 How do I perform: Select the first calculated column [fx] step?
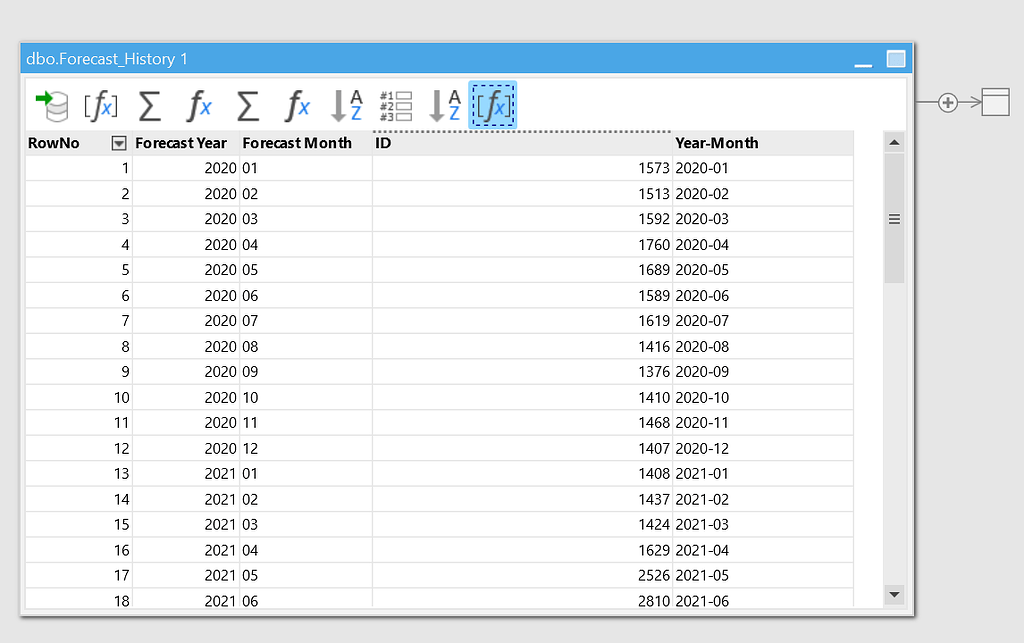click(100, 105)
